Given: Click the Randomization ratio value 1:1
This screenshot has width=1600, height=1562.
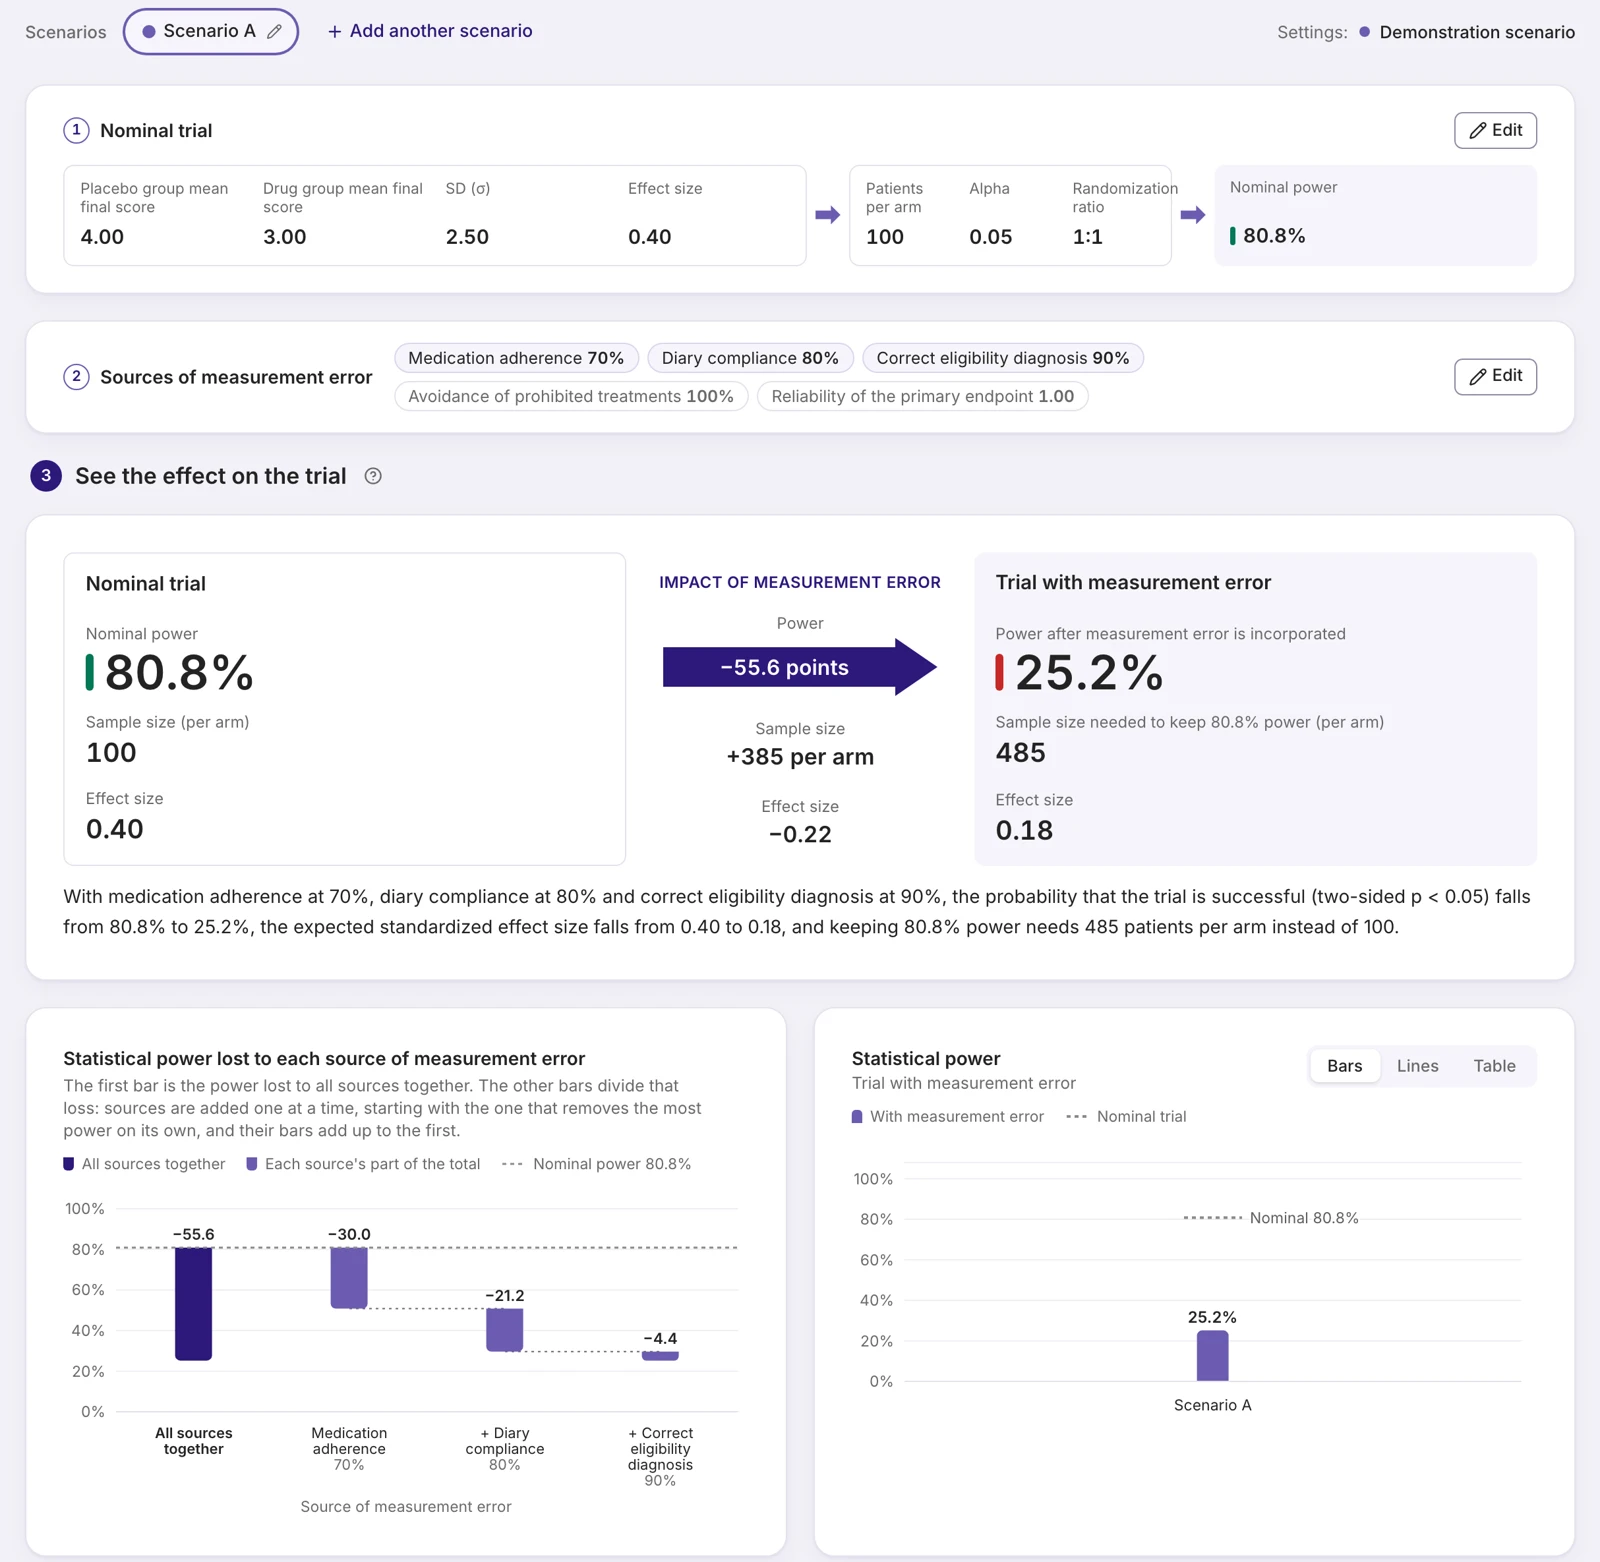Looking at the screenshot, I should 1087,237.
